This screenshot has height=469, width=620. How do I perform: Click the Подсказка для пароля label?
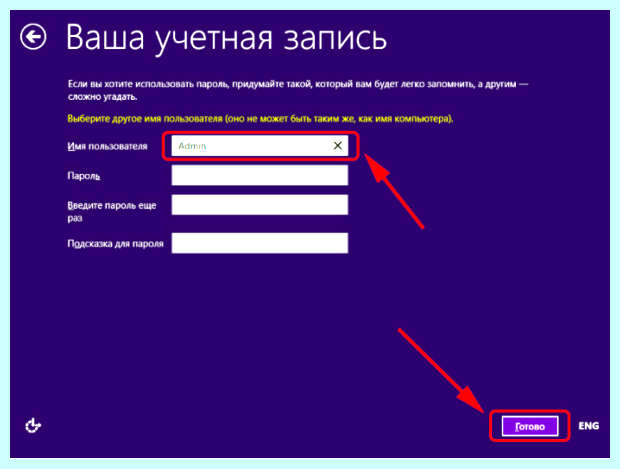(x=115, y=244)
